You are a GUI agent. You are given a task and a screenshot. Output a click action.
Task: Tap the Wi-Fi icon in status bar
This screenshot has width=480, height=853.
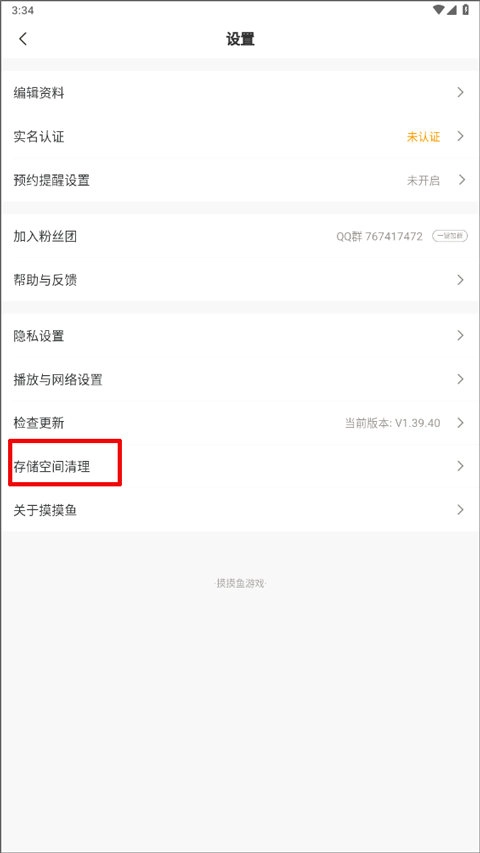[439, 10]
